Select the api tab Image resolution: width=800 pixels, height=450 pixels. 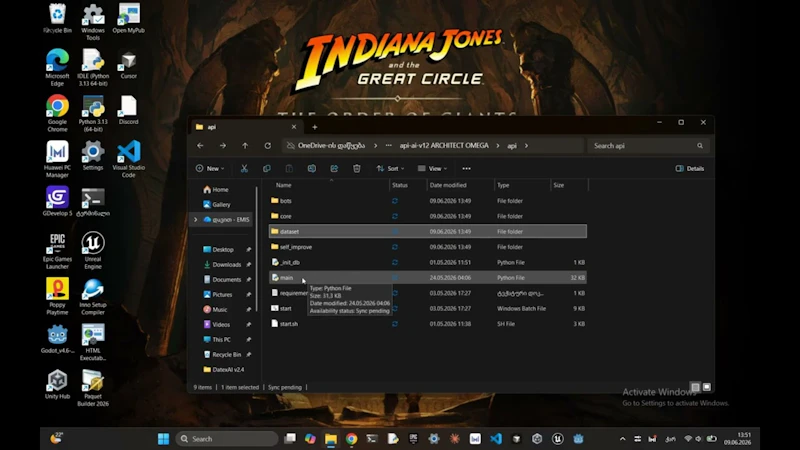247,127
